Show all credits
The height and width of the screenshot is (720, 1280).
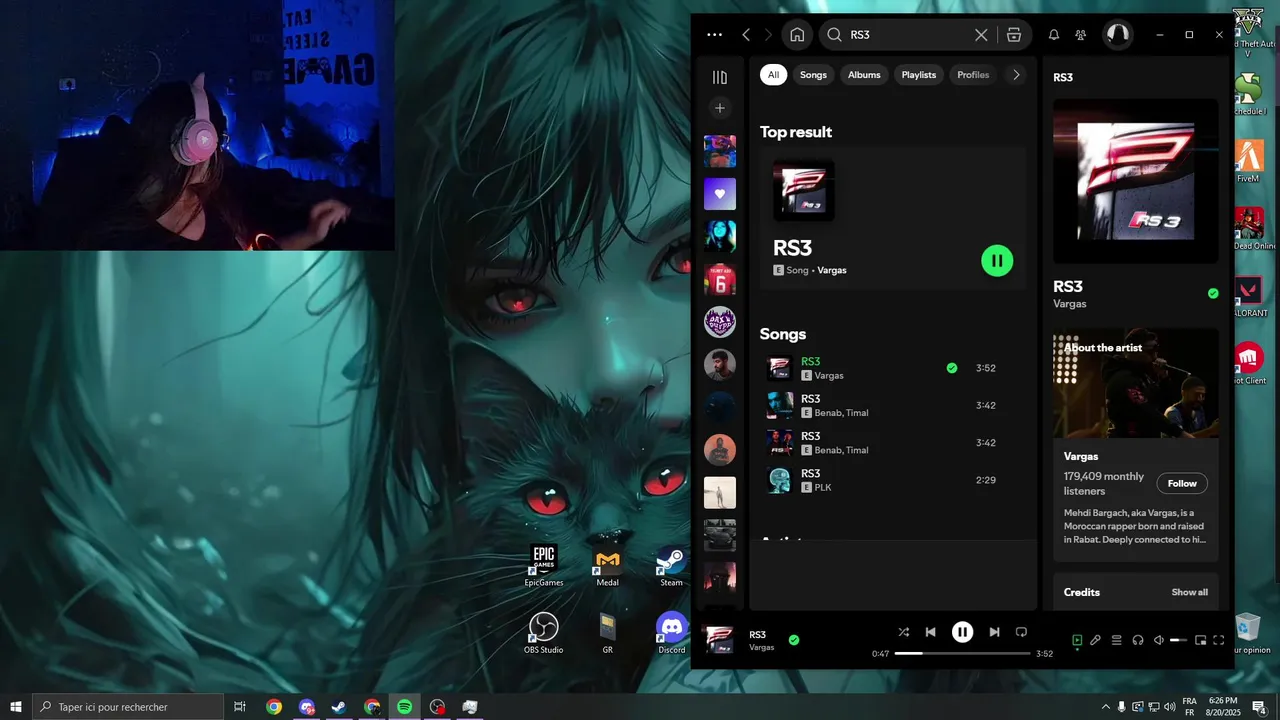[1189, 592]
